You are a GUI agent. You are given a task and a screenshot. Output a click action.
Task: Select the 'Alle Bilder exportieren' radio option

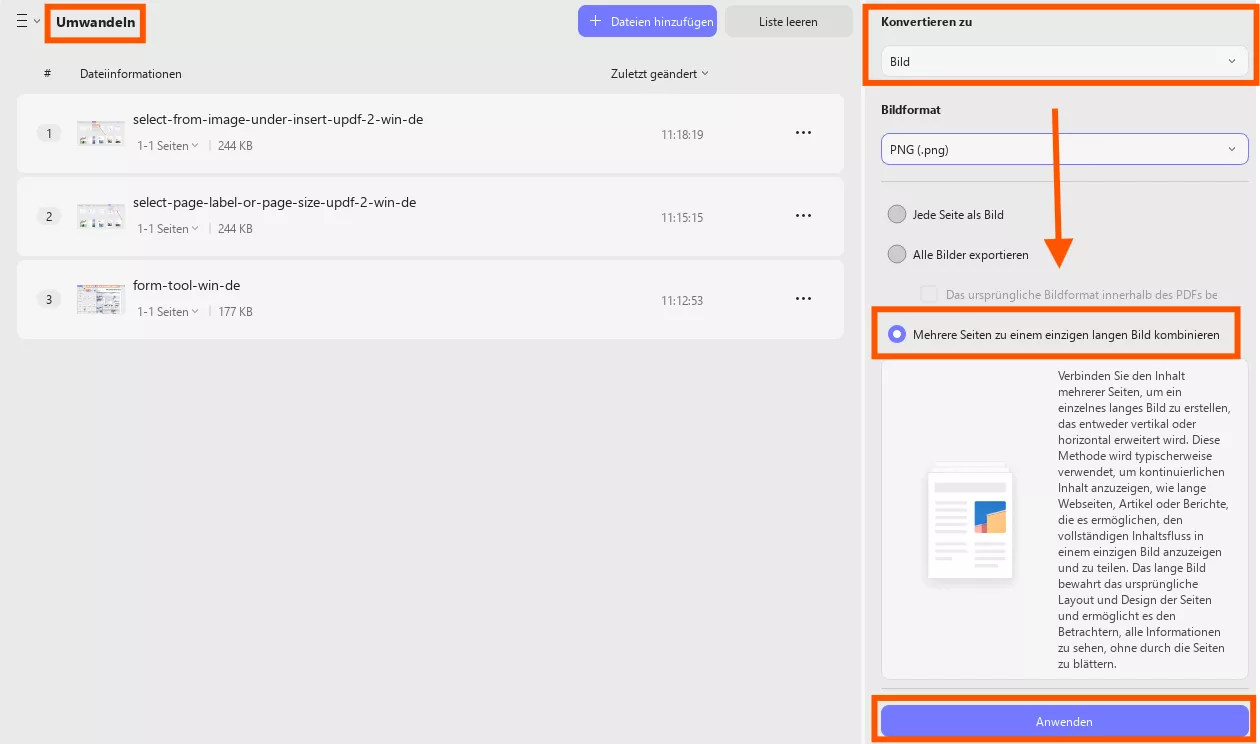[x=897, y=254]
